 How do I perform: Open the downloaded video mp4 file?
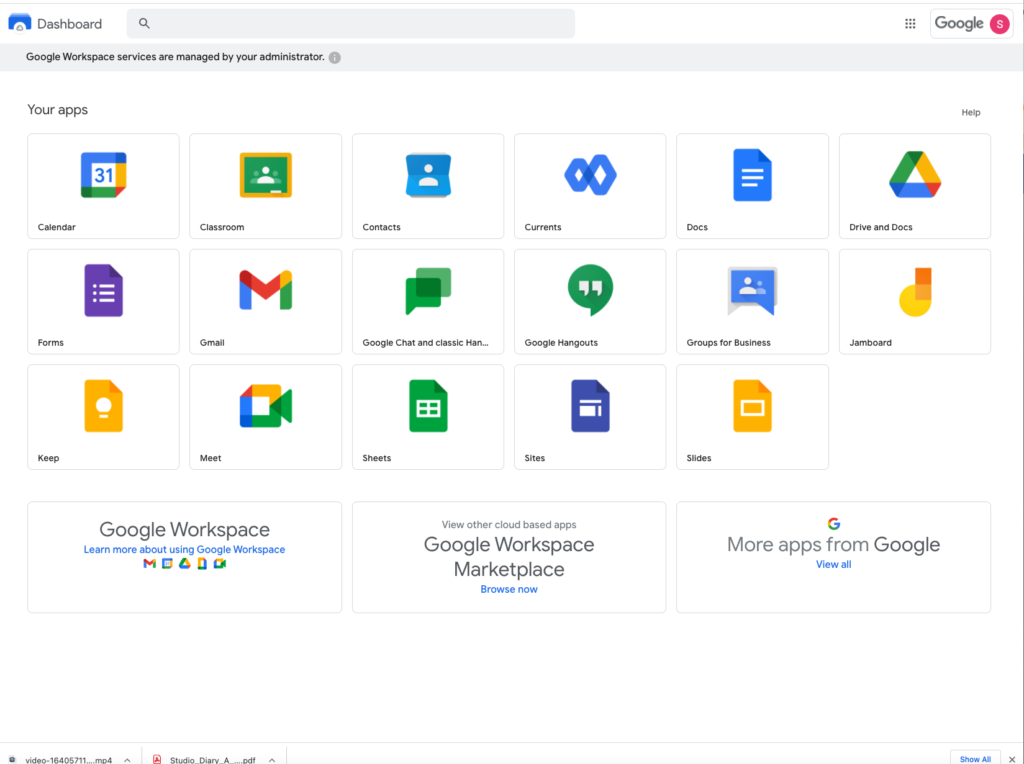click(68, 760)
